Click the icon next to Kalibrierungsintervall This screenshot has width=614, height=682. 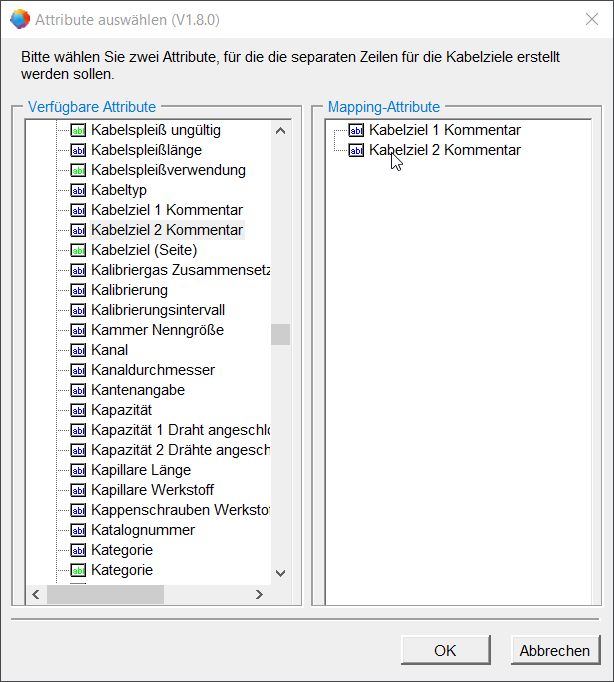pos(79,310)
